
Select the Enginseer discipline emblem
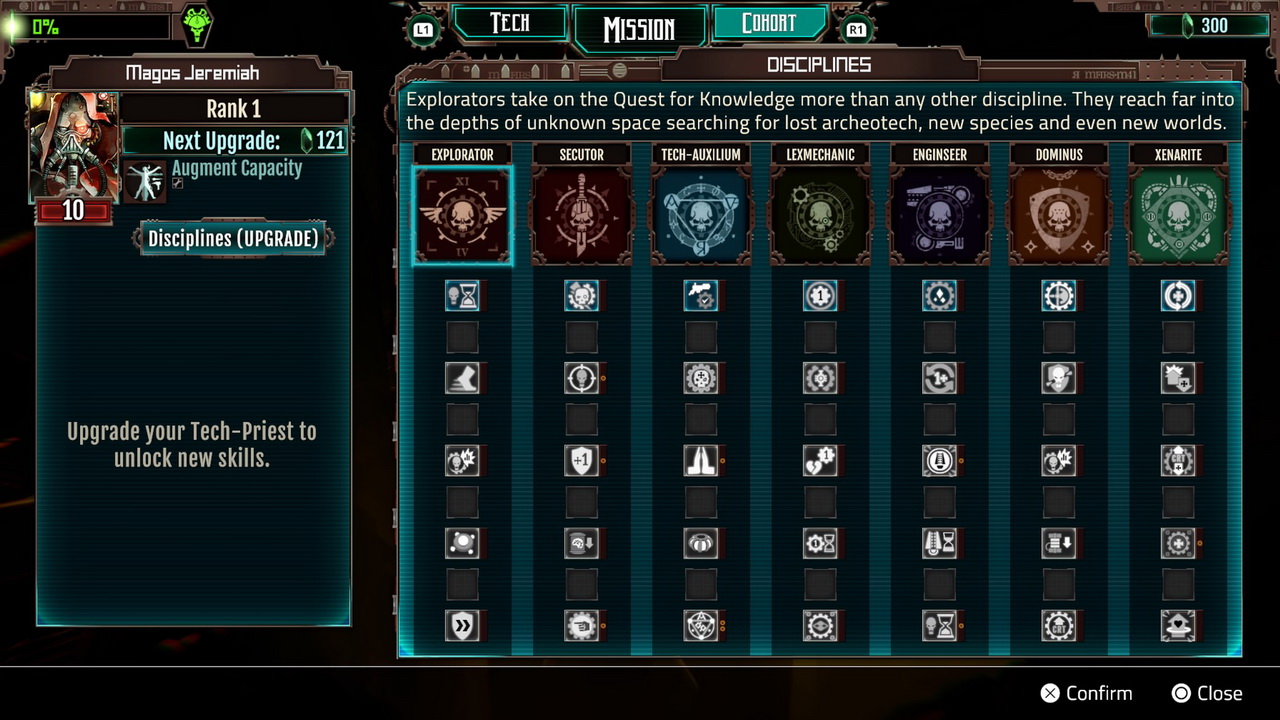pyautogui.click(x=939, y=216)
